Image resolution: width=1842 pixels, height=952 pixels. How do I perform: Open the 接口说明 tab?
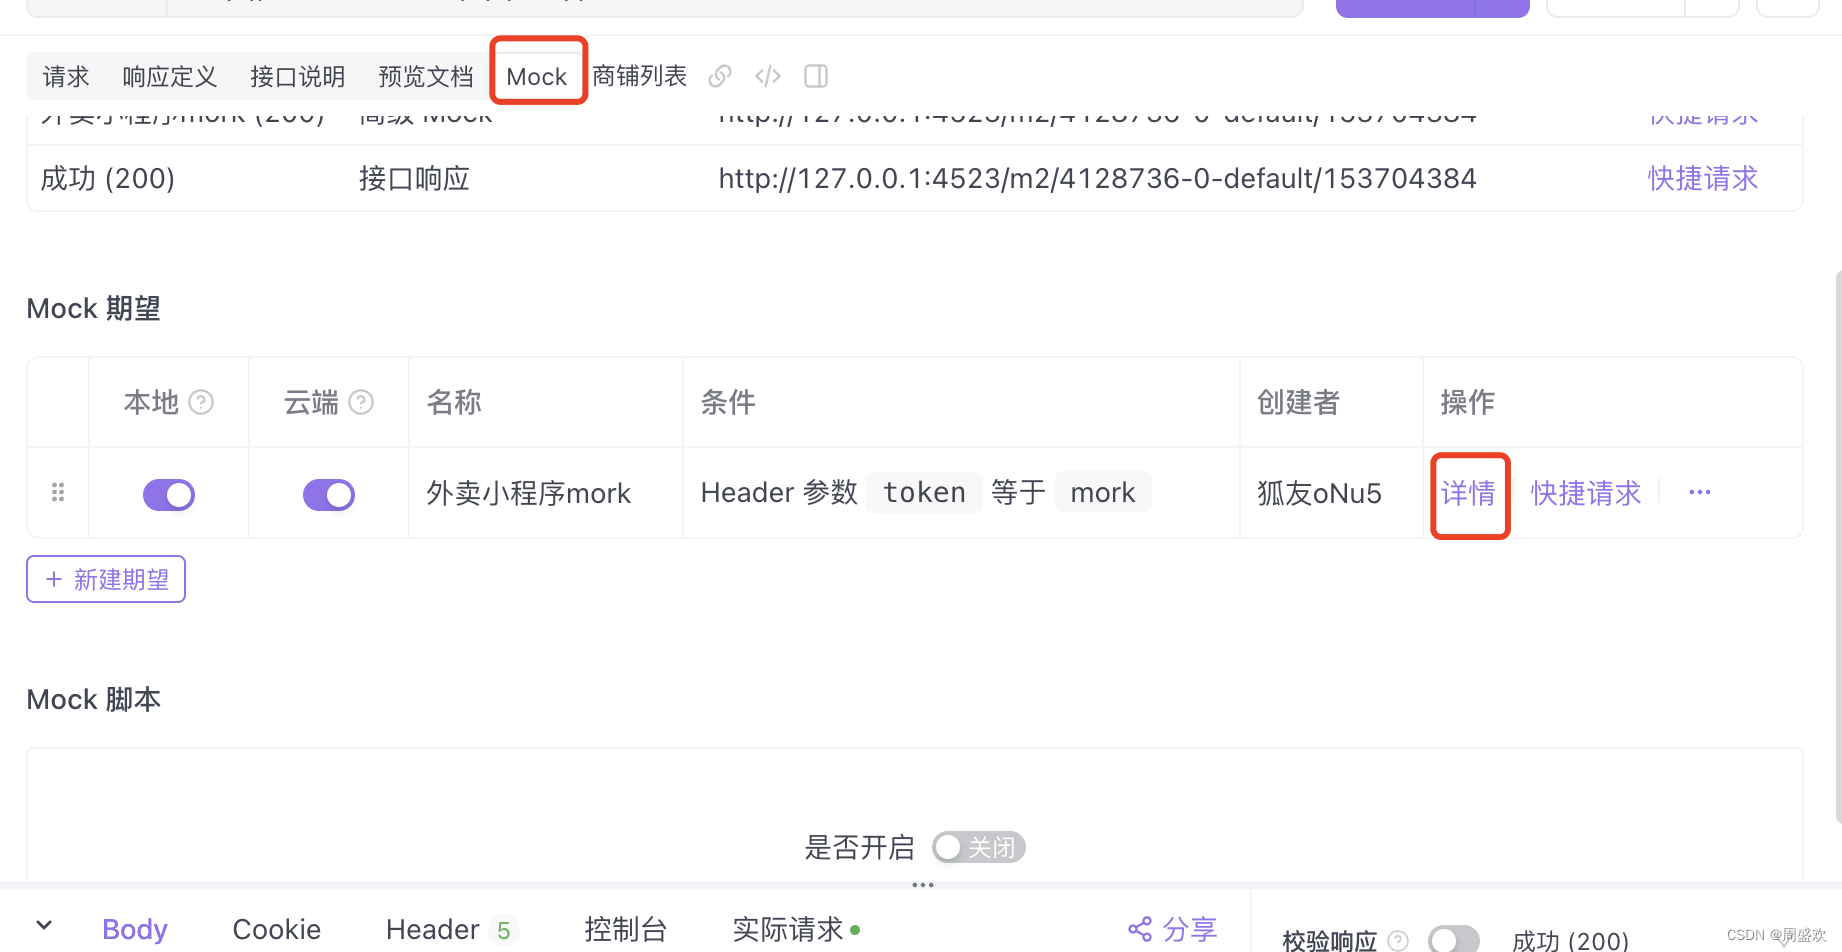click(297, 77)
